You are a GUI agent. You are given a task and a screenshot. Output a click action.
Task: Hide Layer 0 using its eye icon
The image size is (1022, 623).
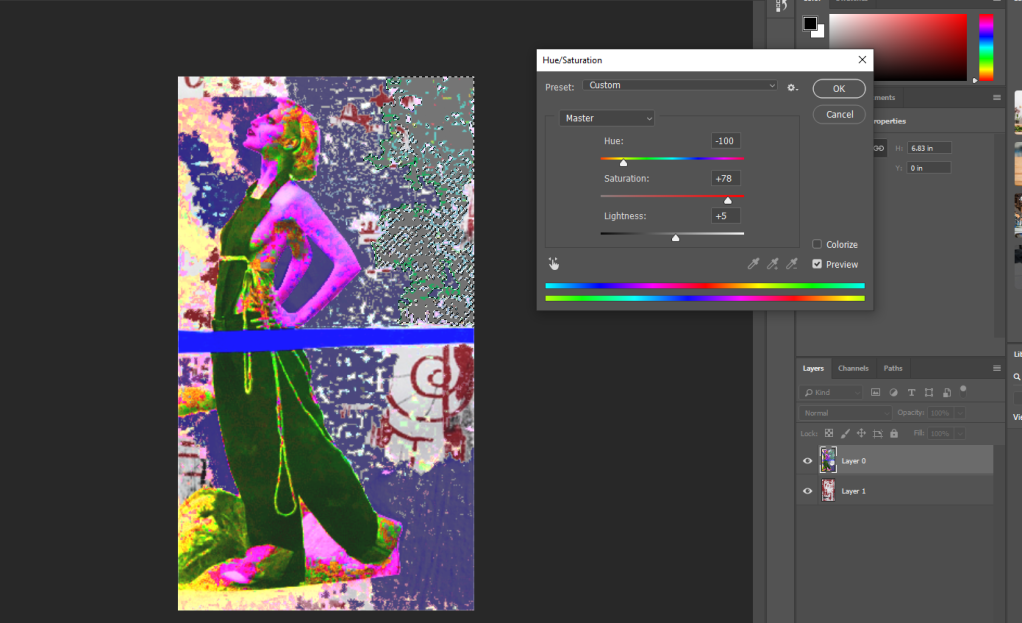[807, 461]
